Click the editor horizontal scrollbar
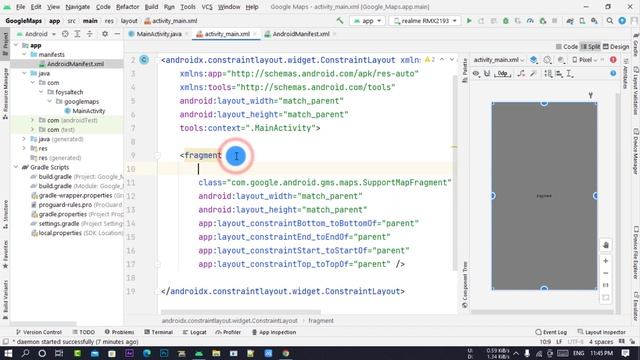Screen dimensions: 640x360 (241, 312)
